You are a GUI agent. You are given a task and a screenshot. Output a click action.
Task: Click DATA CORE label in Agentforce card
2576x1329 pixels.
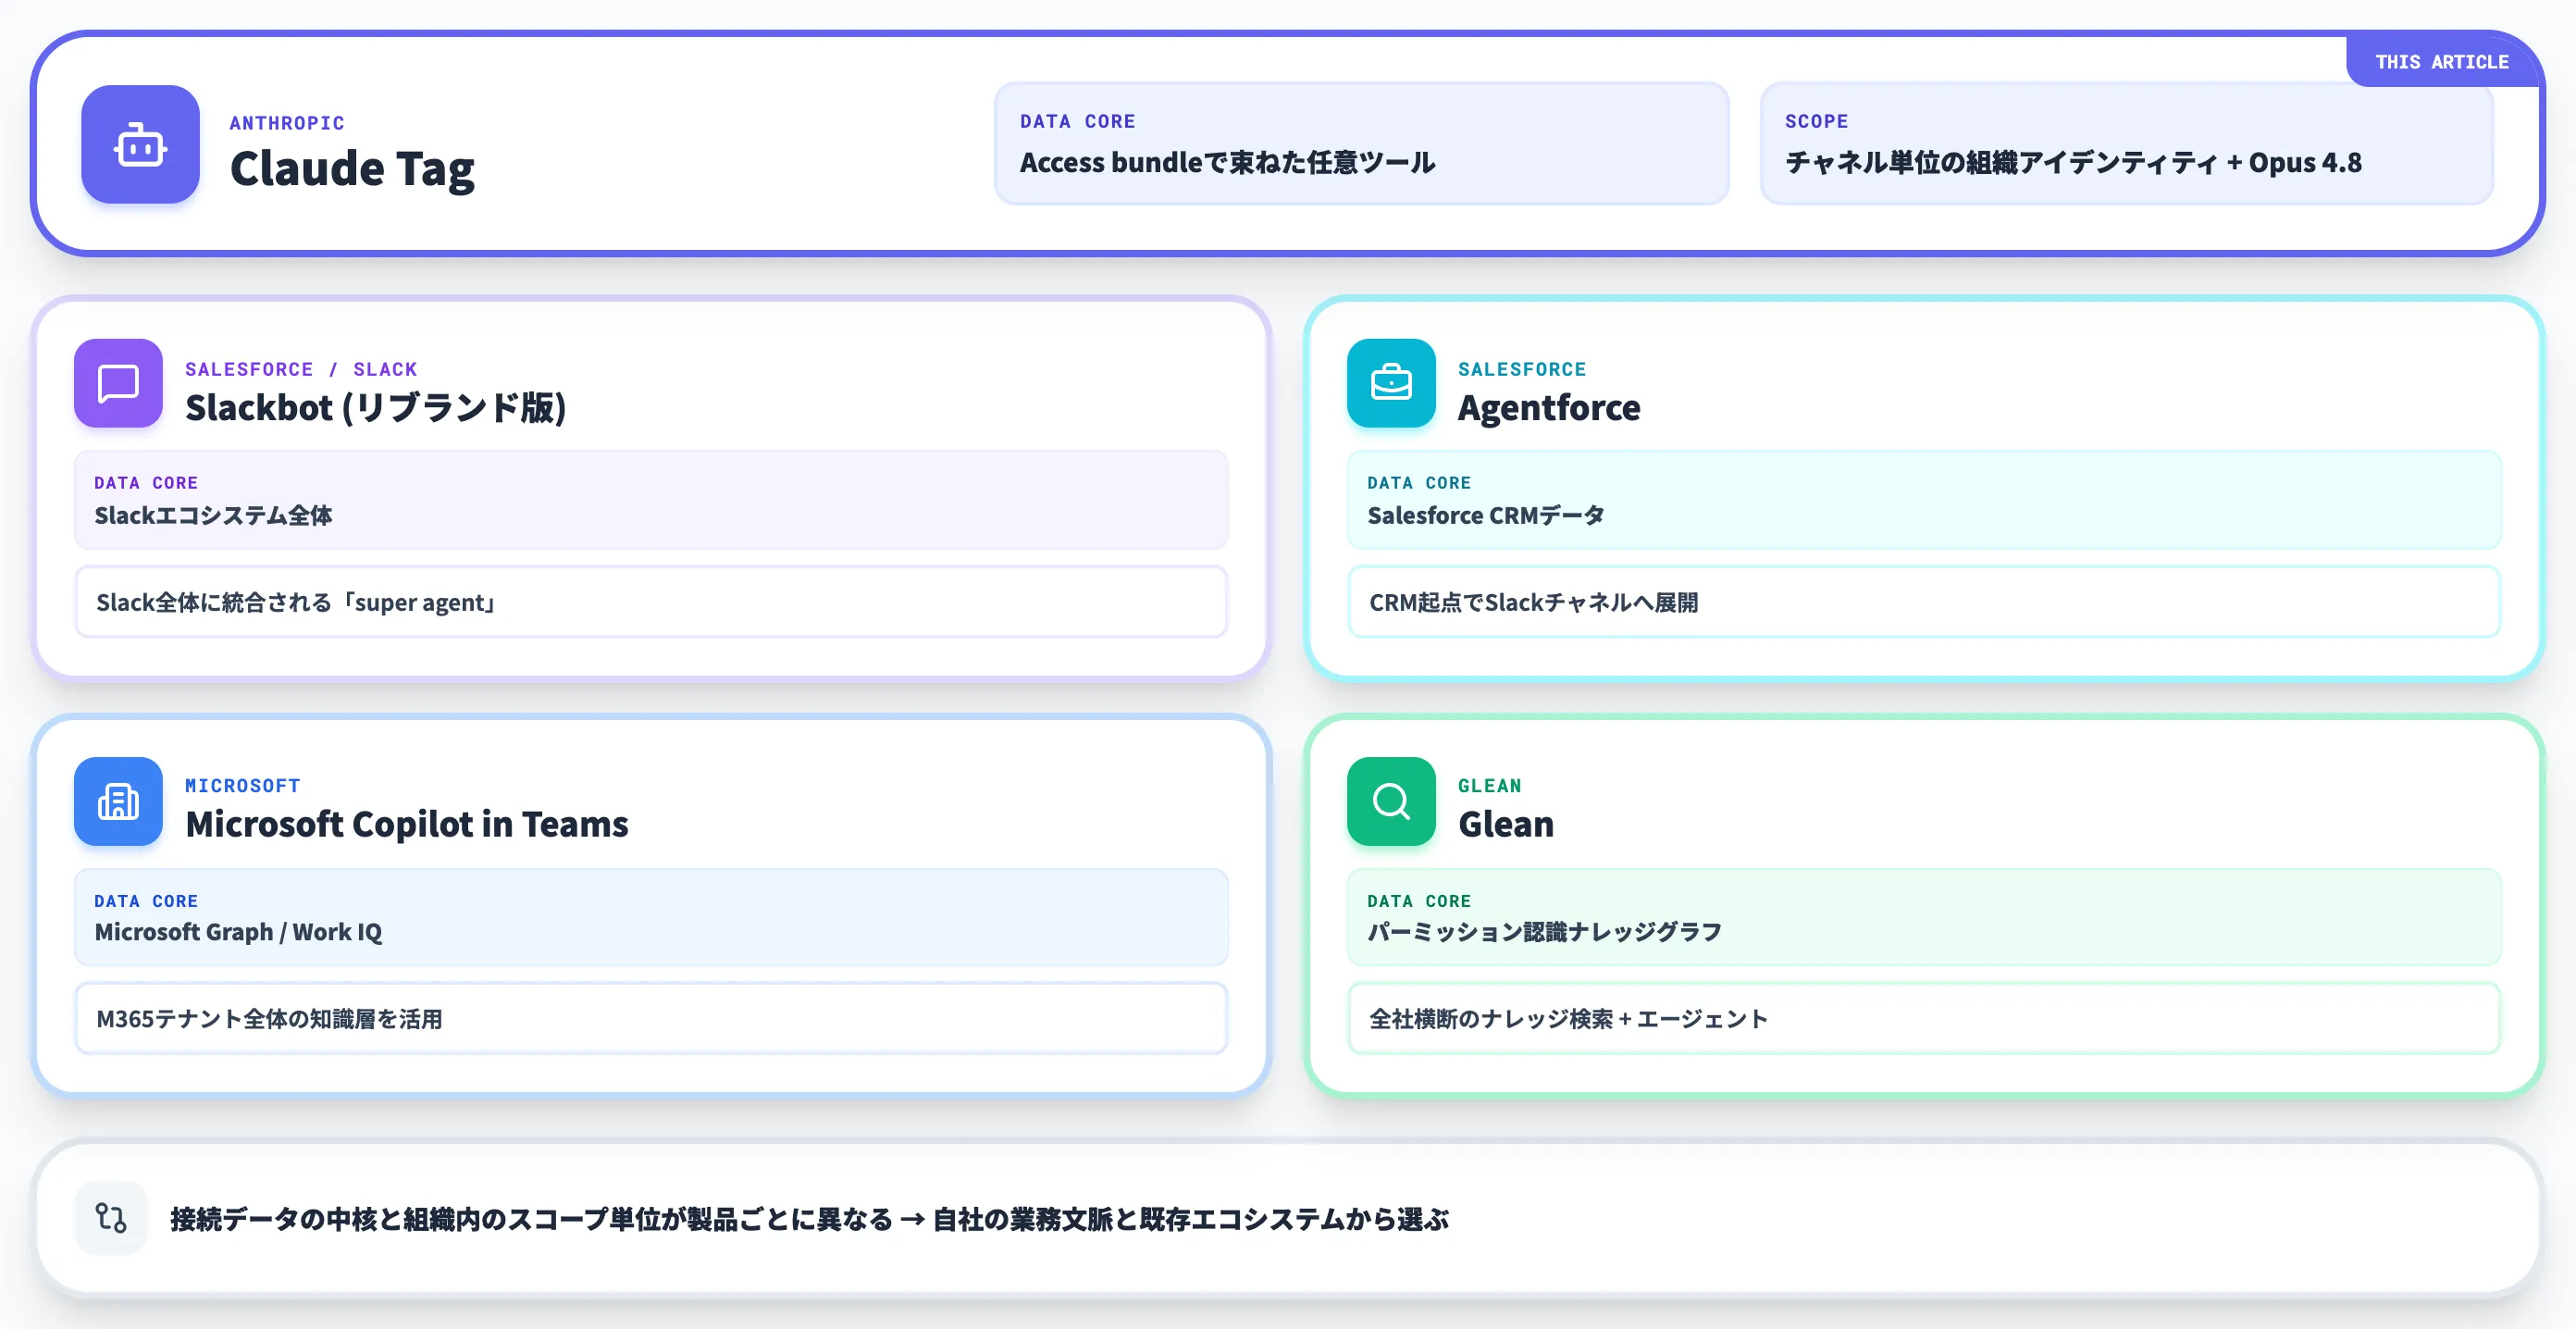click(1419, 483)
